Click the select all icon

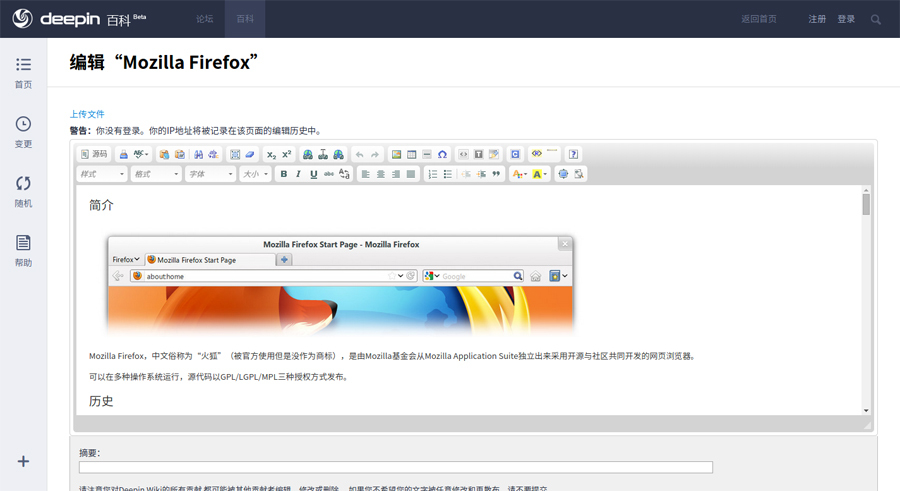(235, 154)
